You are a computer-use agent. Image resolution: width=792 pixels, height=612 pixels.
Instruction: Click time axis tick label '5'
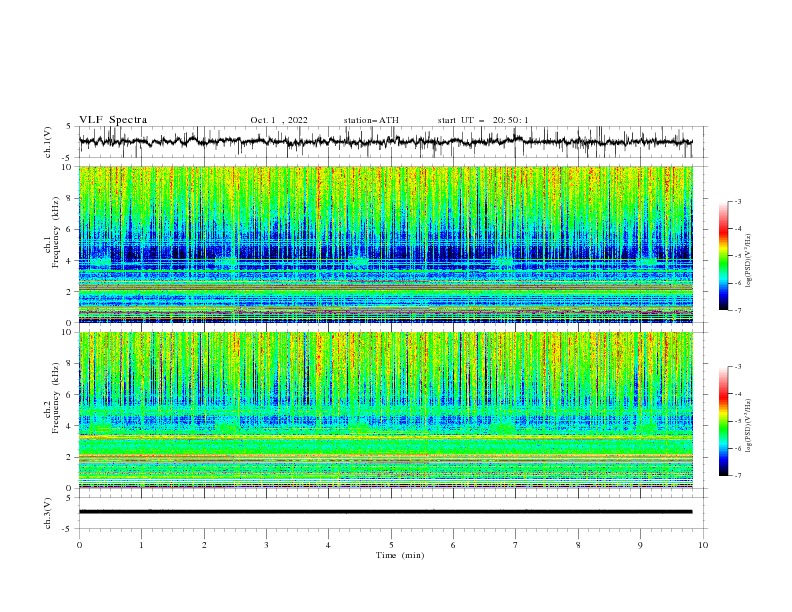pyautogui.click(x=391, y=545)
